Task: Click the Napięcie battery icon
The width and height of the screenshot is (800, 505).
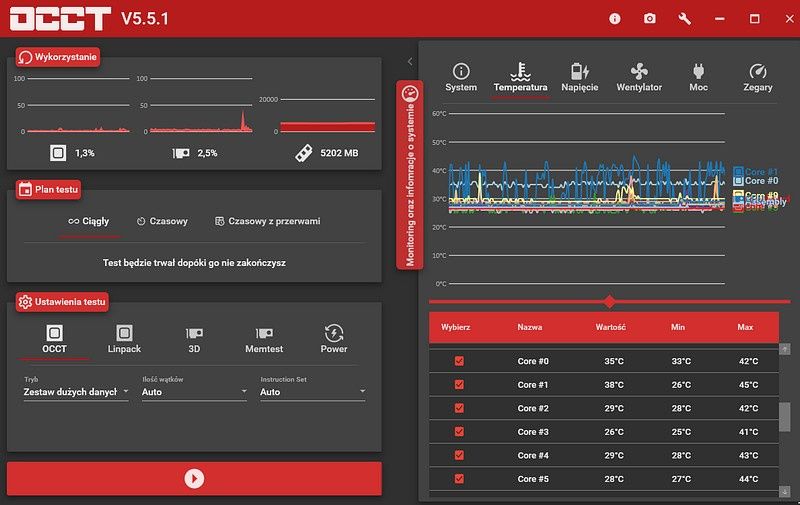Action: tap(580, 72)
